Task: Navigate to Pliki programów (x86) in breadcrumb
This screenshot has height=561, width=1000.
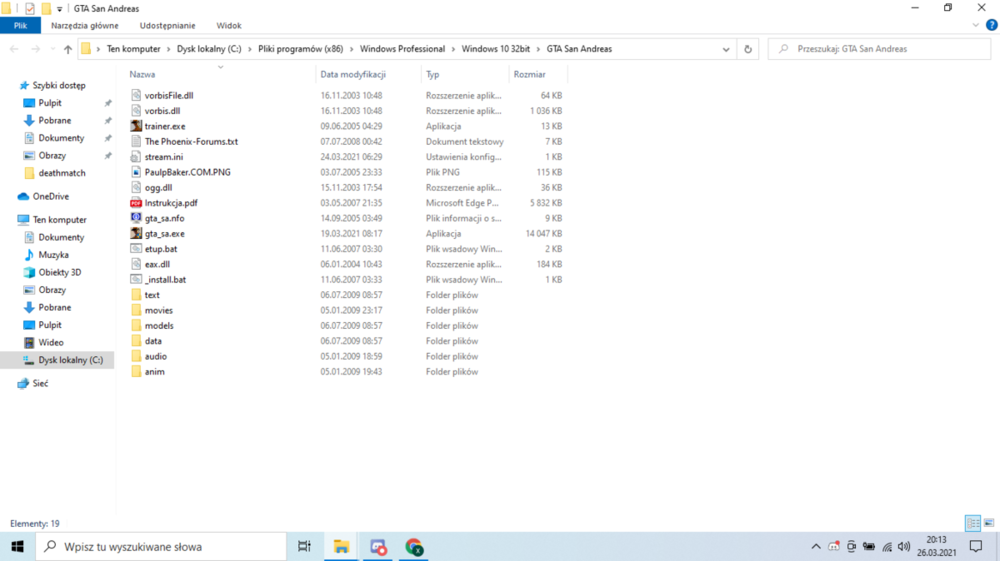Action: [x=300, y=49]
